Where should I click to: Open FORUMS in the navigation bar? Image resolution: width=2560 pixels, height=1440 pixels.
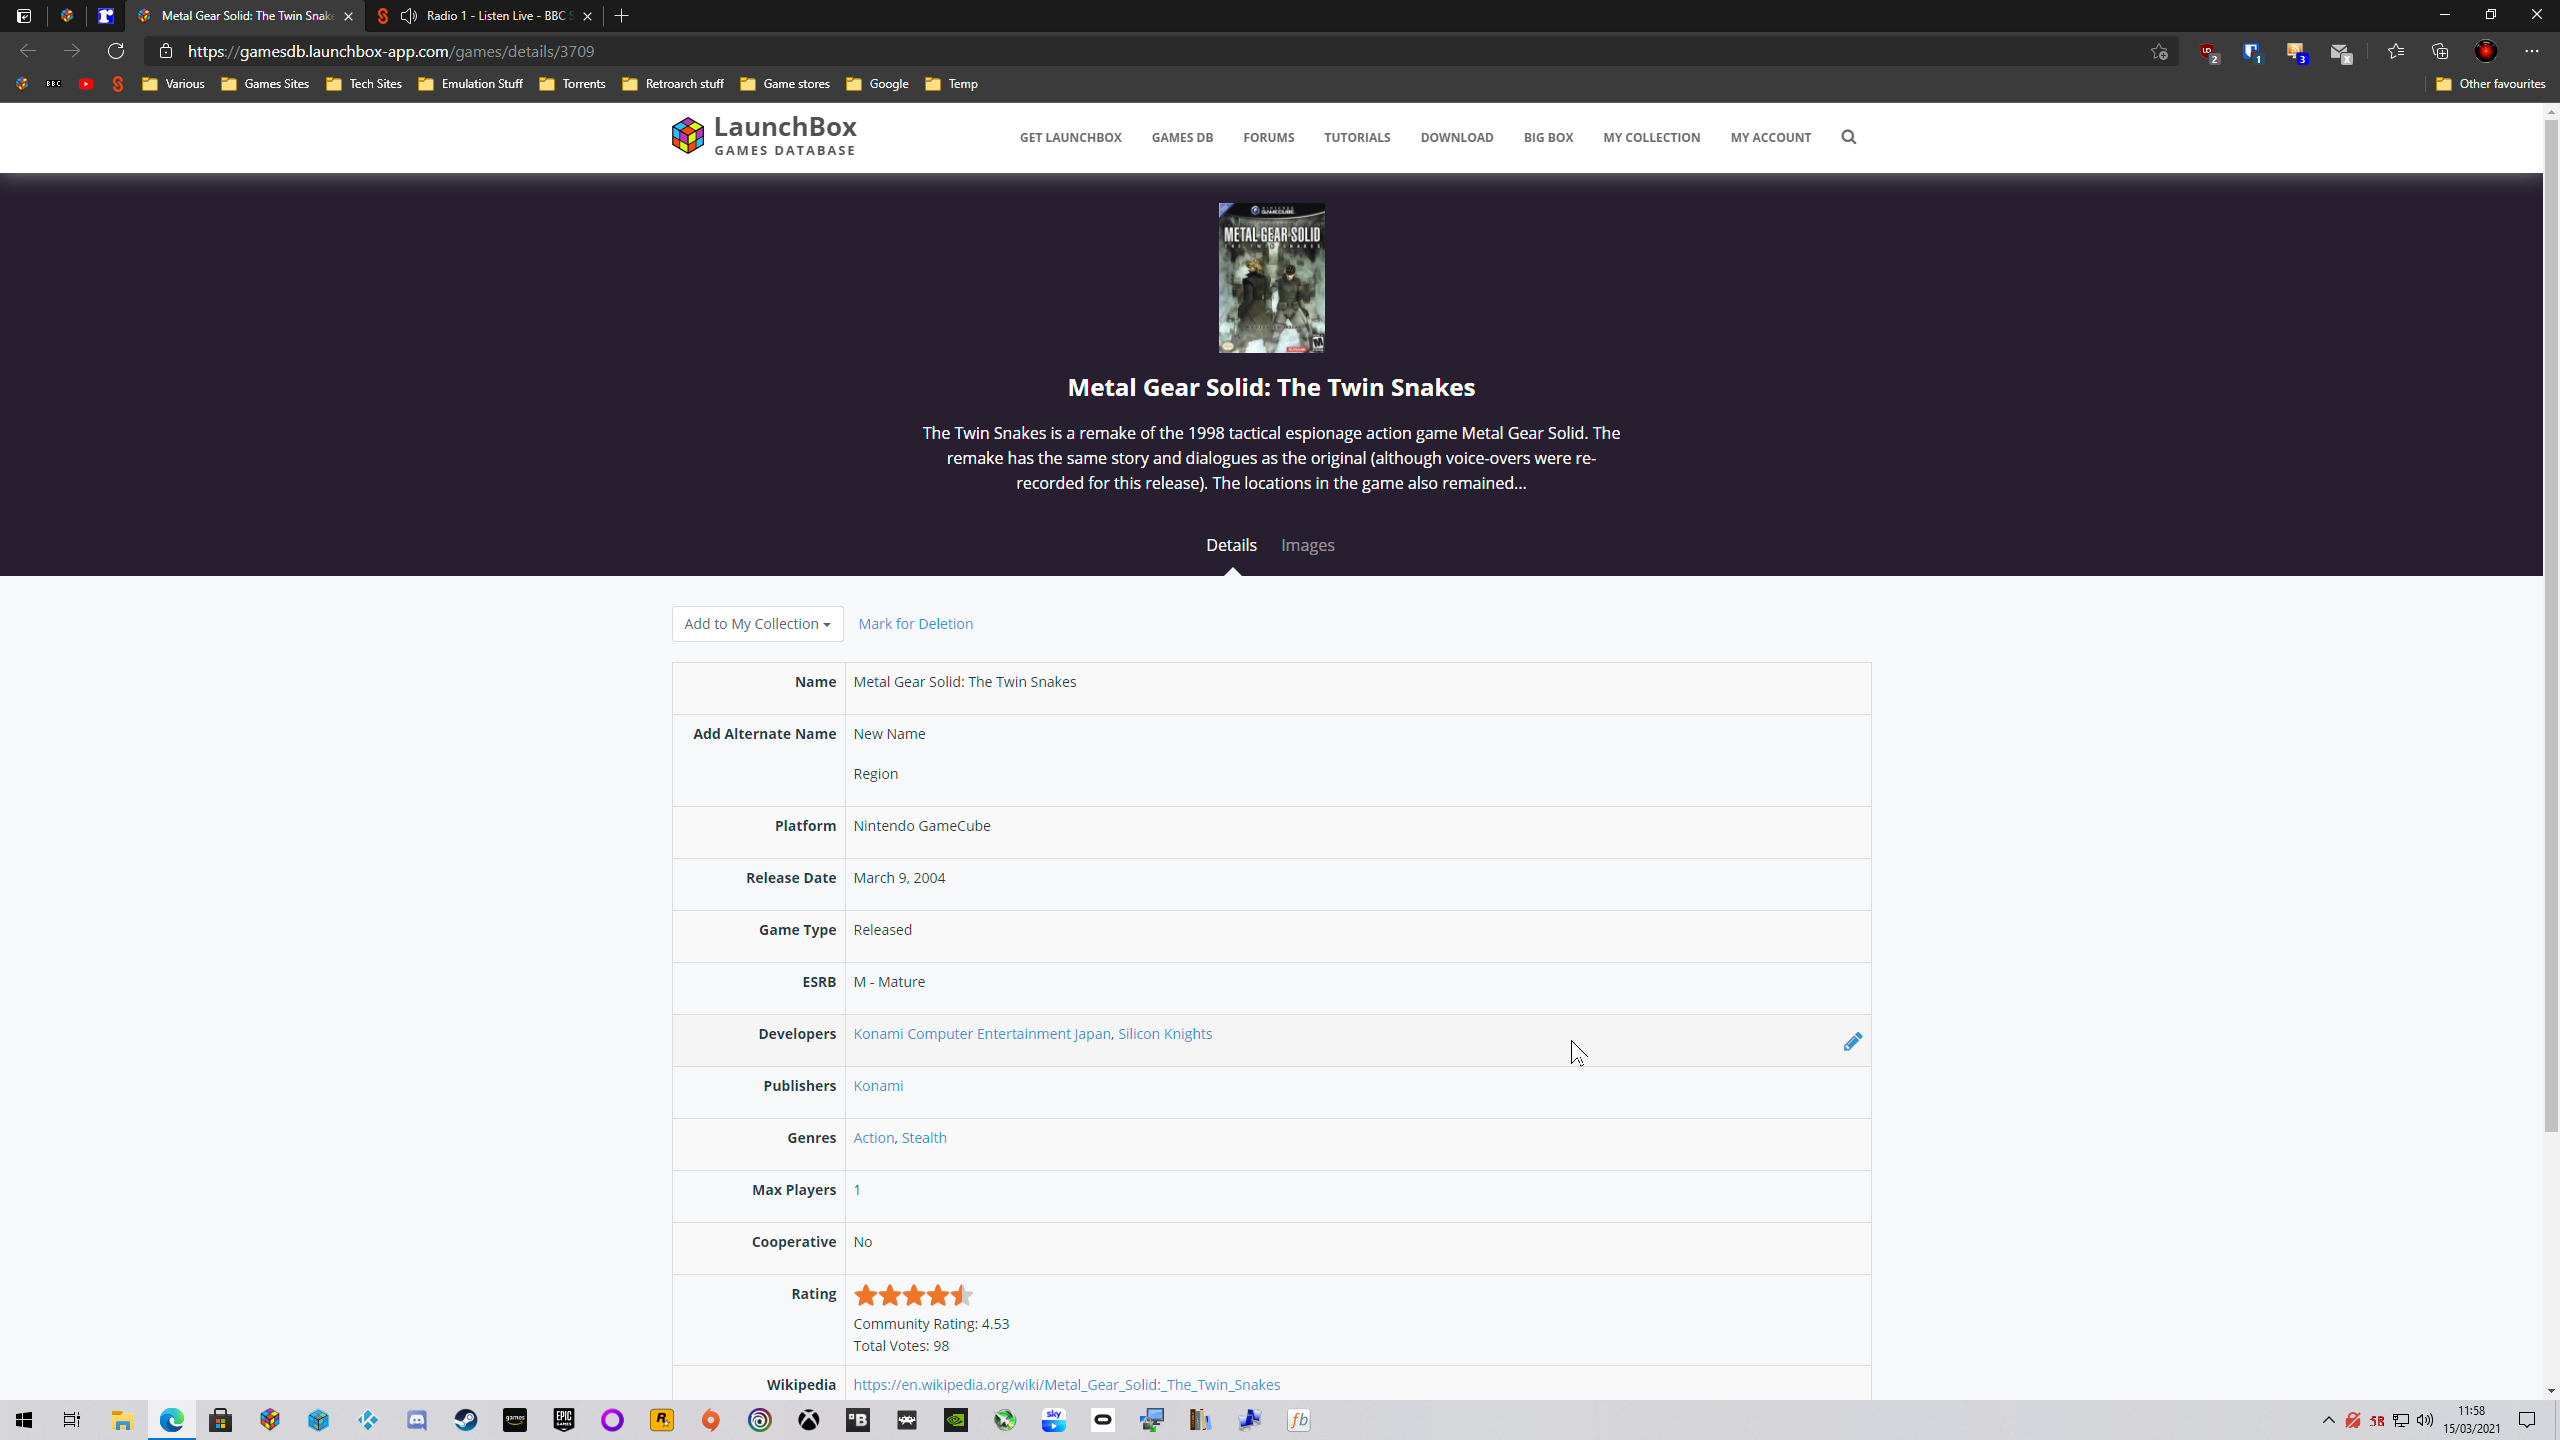[1268, 138]
